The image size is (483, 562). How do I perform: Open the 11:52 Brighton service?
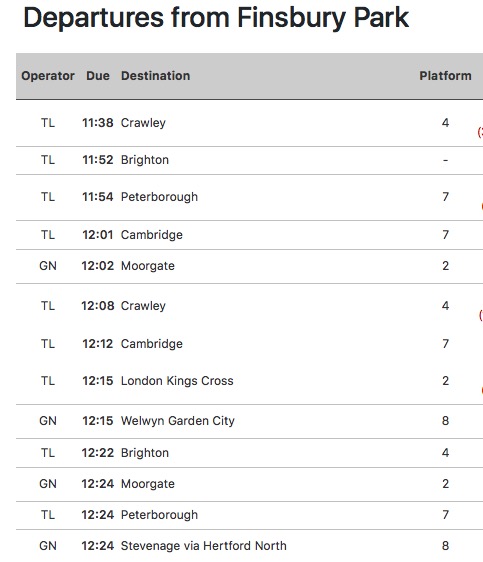(x=249, y=160)
